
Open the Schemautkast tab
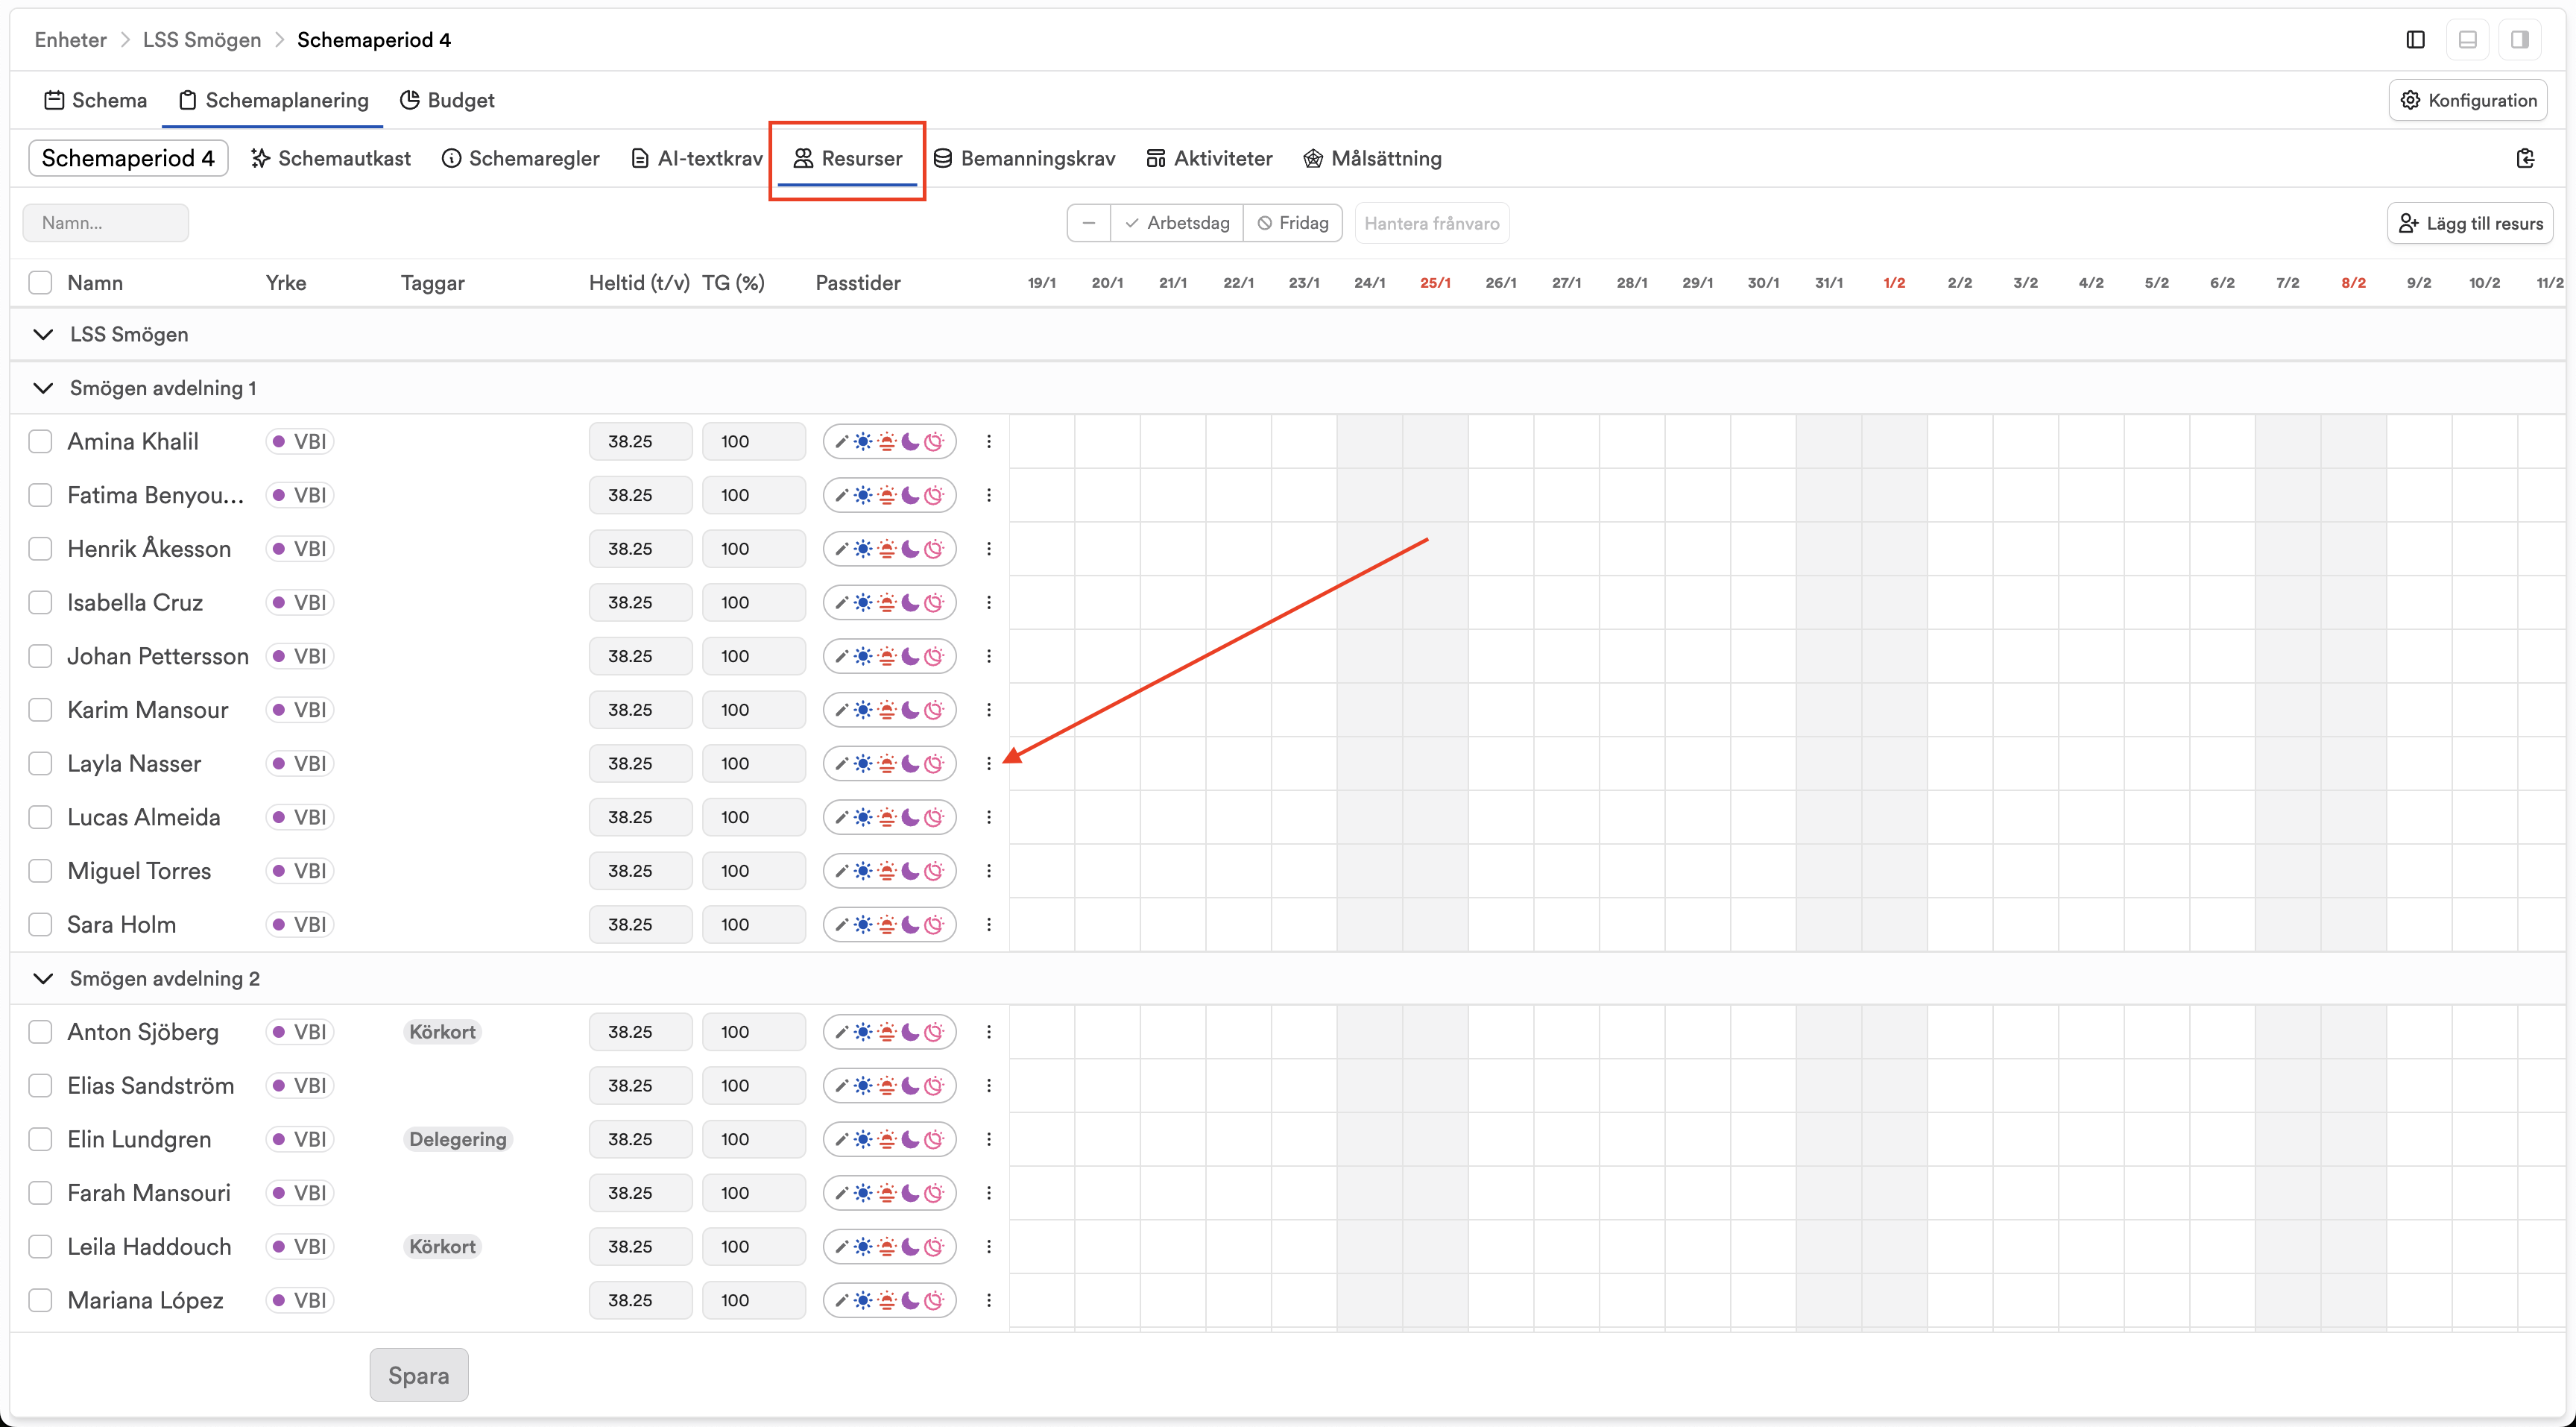pos(331,158)
